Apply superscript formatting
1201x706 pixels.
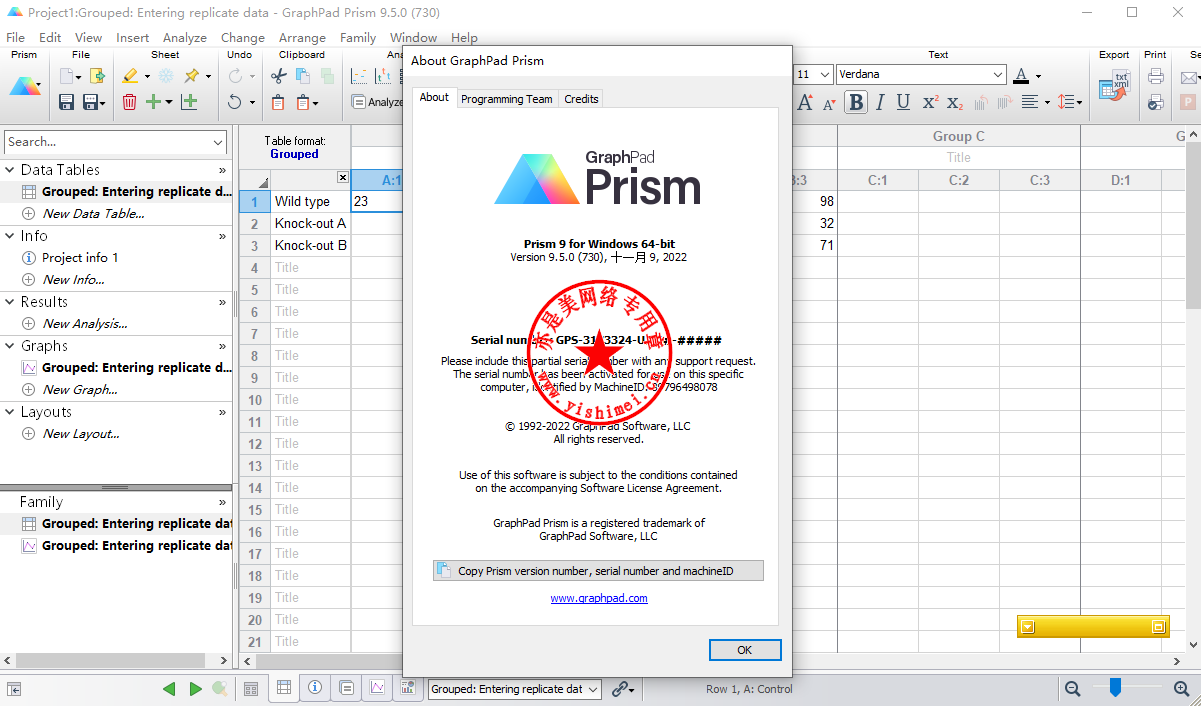(x=930, y=102)
